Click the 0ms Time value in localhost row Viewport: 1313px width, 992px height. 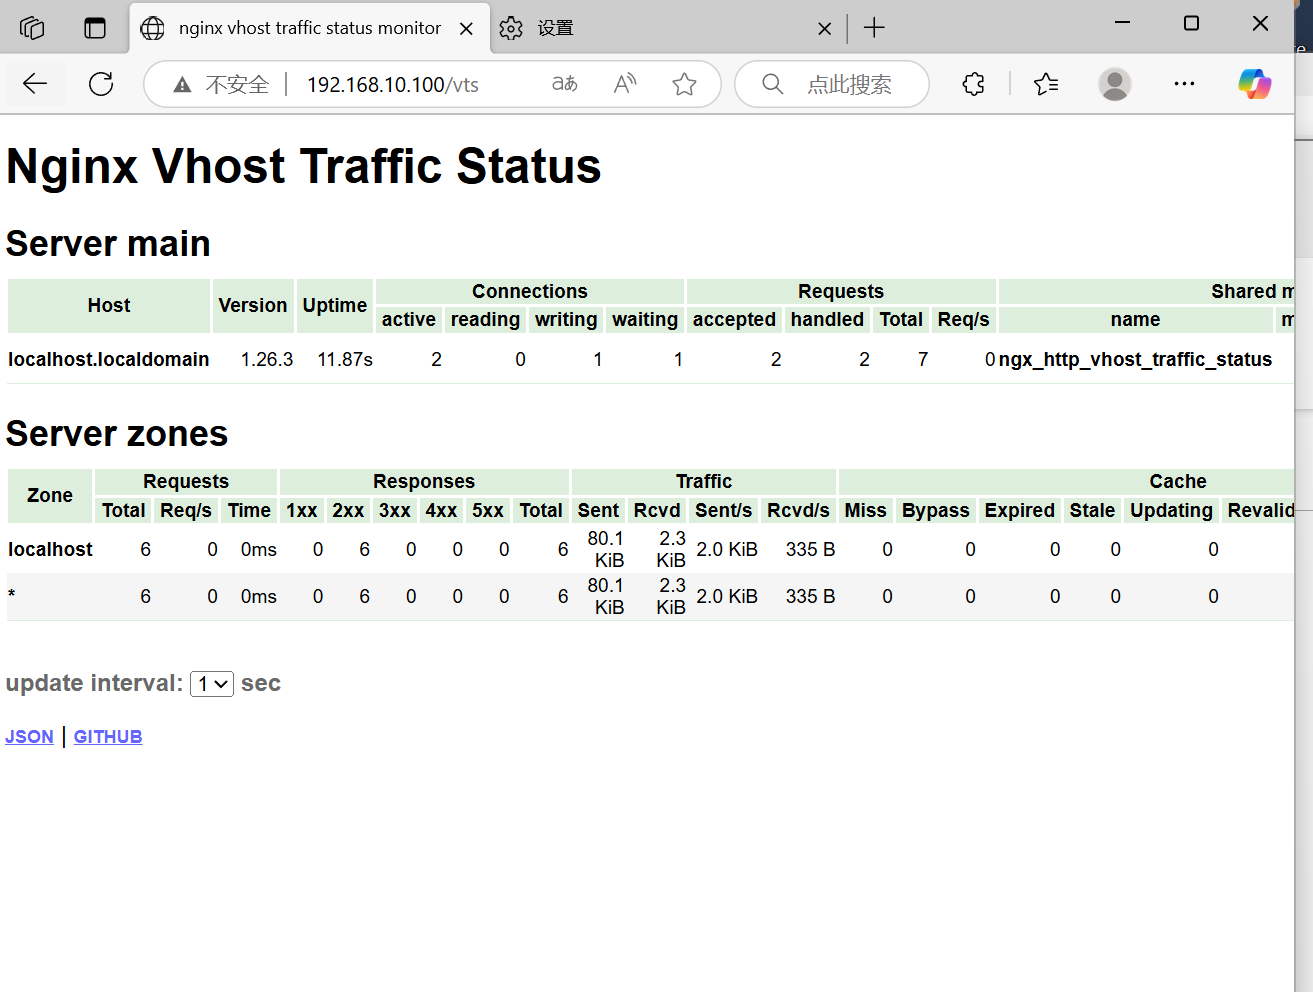(x=259, y=549)
